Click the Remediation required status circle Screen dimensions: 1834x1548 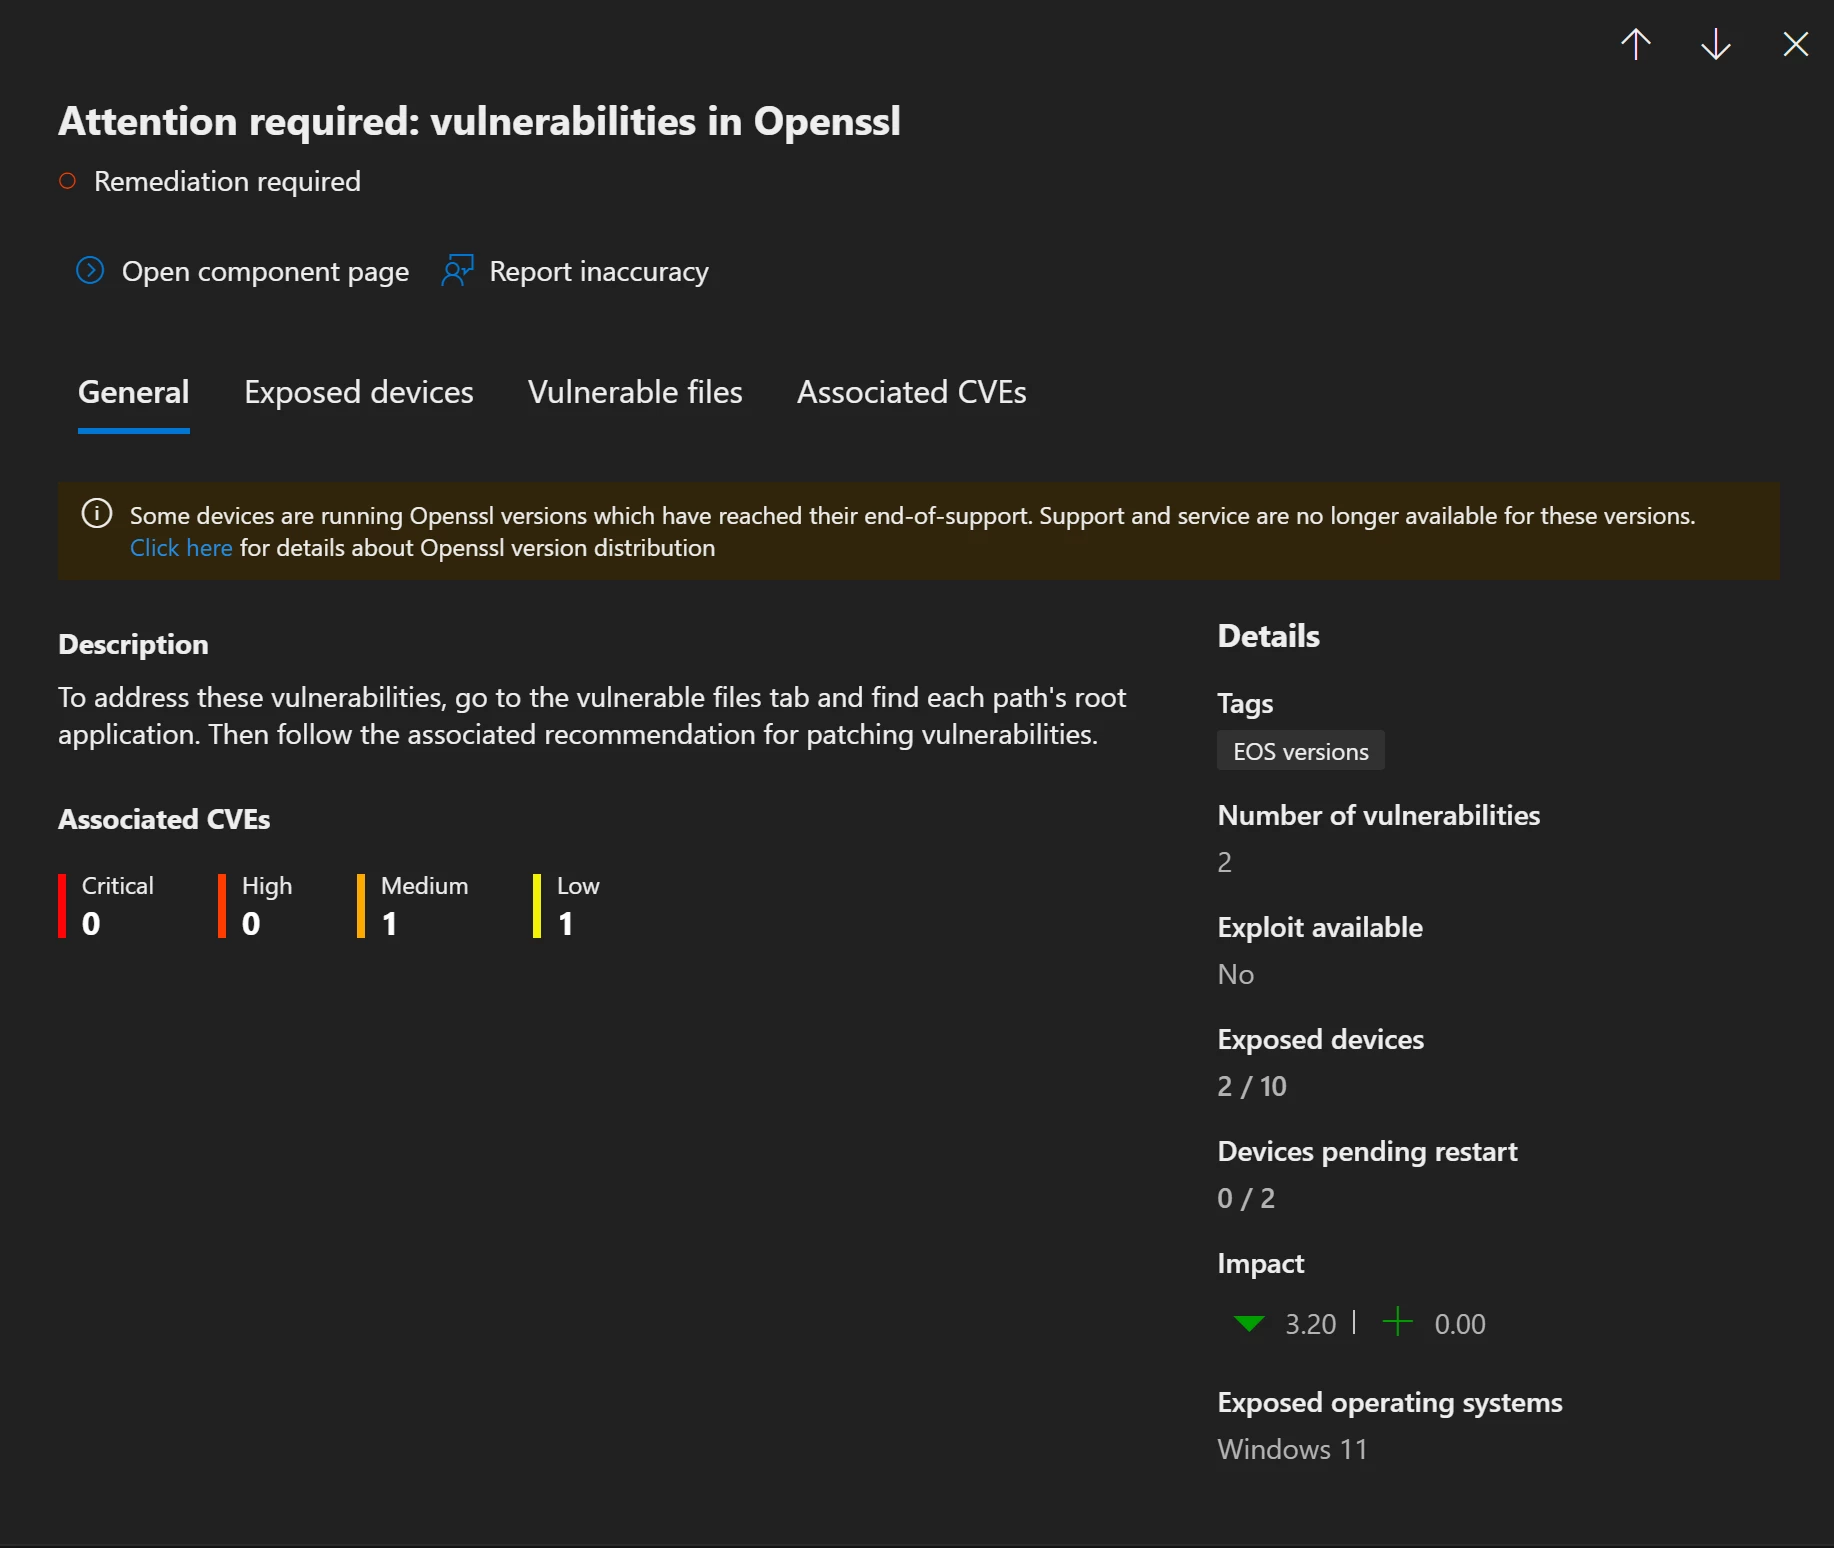pos(68,181)
